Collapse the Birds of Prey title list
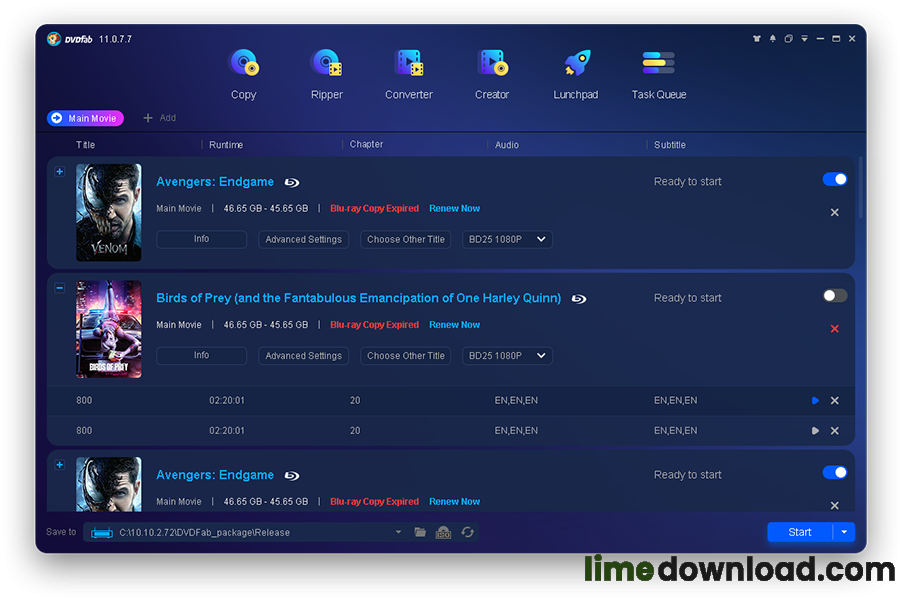The width and height of the screenshot is (902, 600). coord(59,288)
